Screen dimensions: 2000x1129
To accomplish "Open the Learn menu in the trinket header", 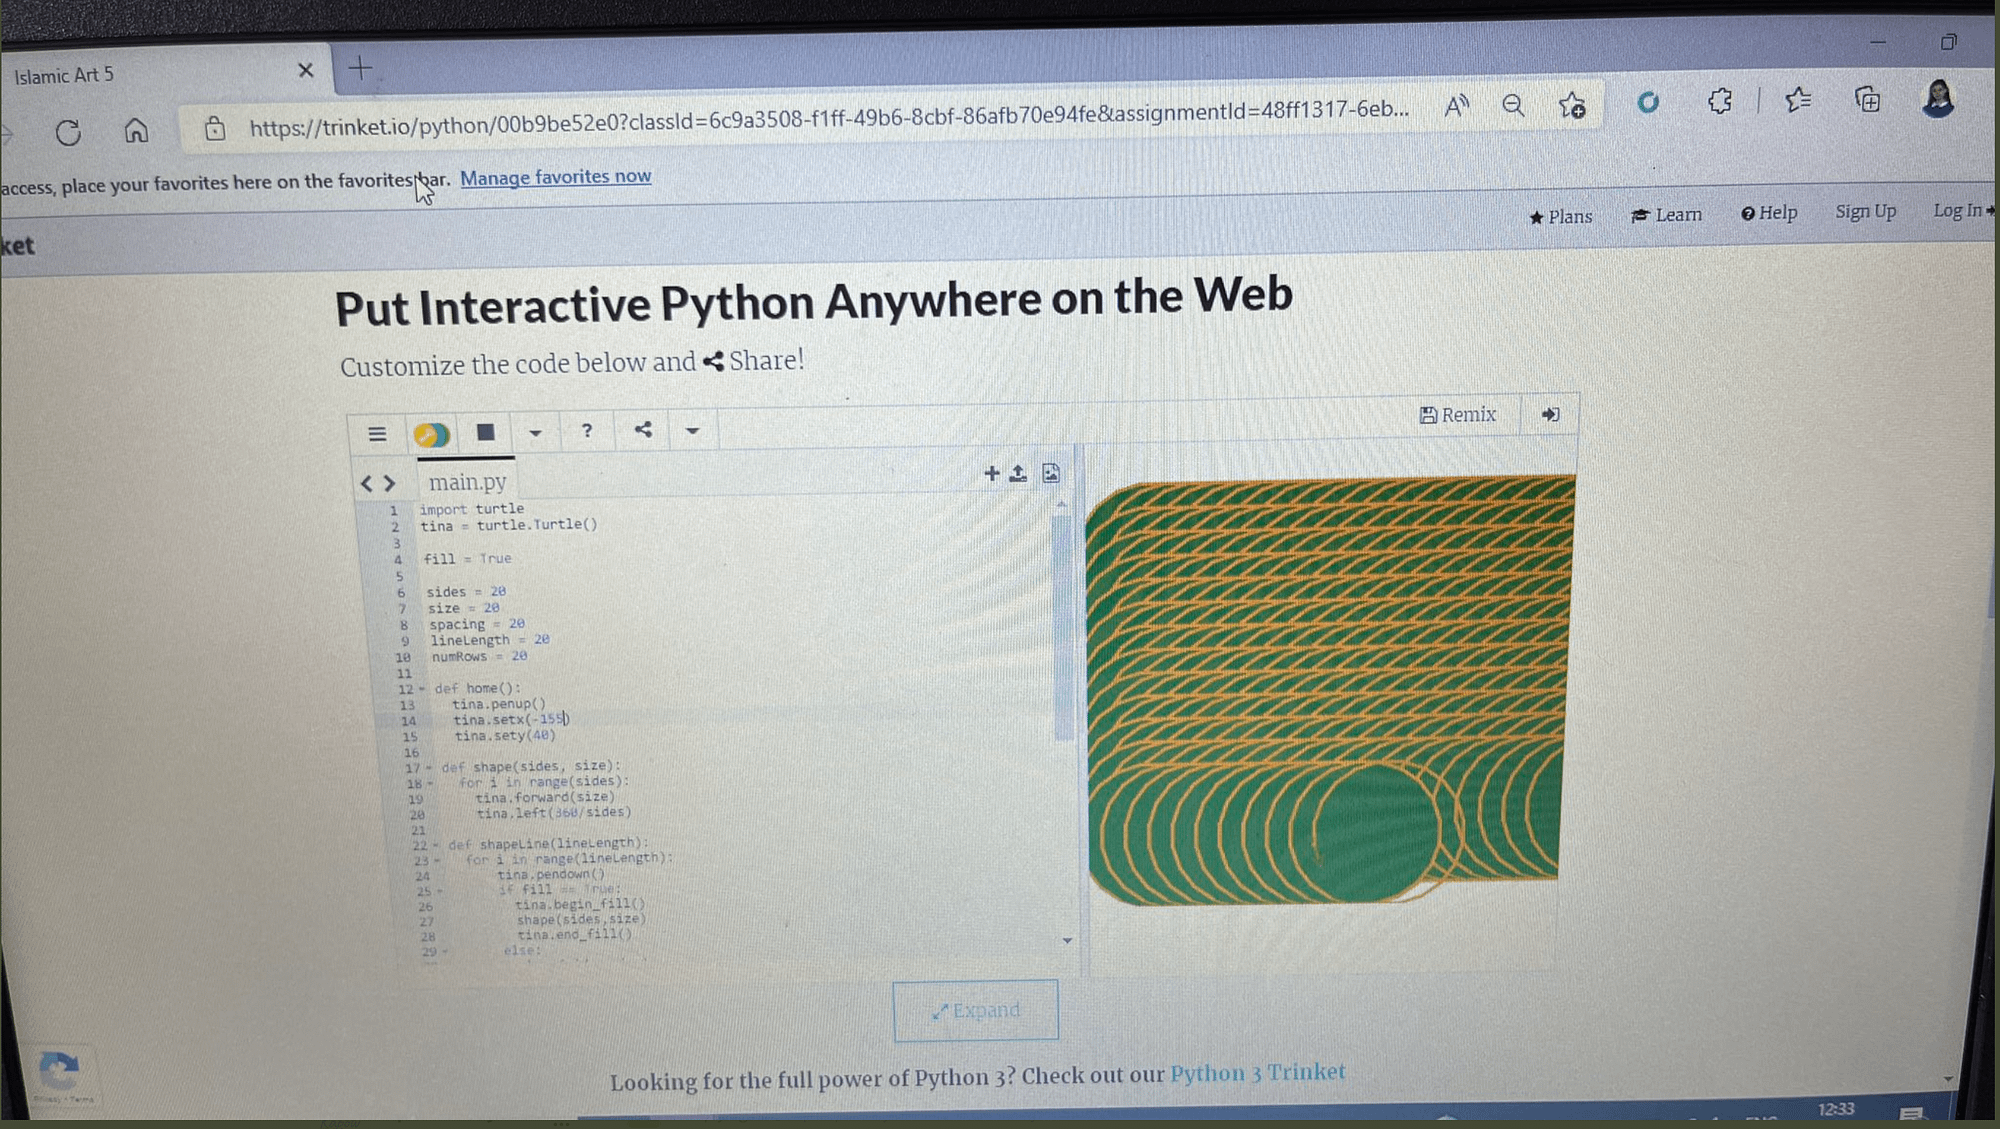I will (x=1667, y=215).
